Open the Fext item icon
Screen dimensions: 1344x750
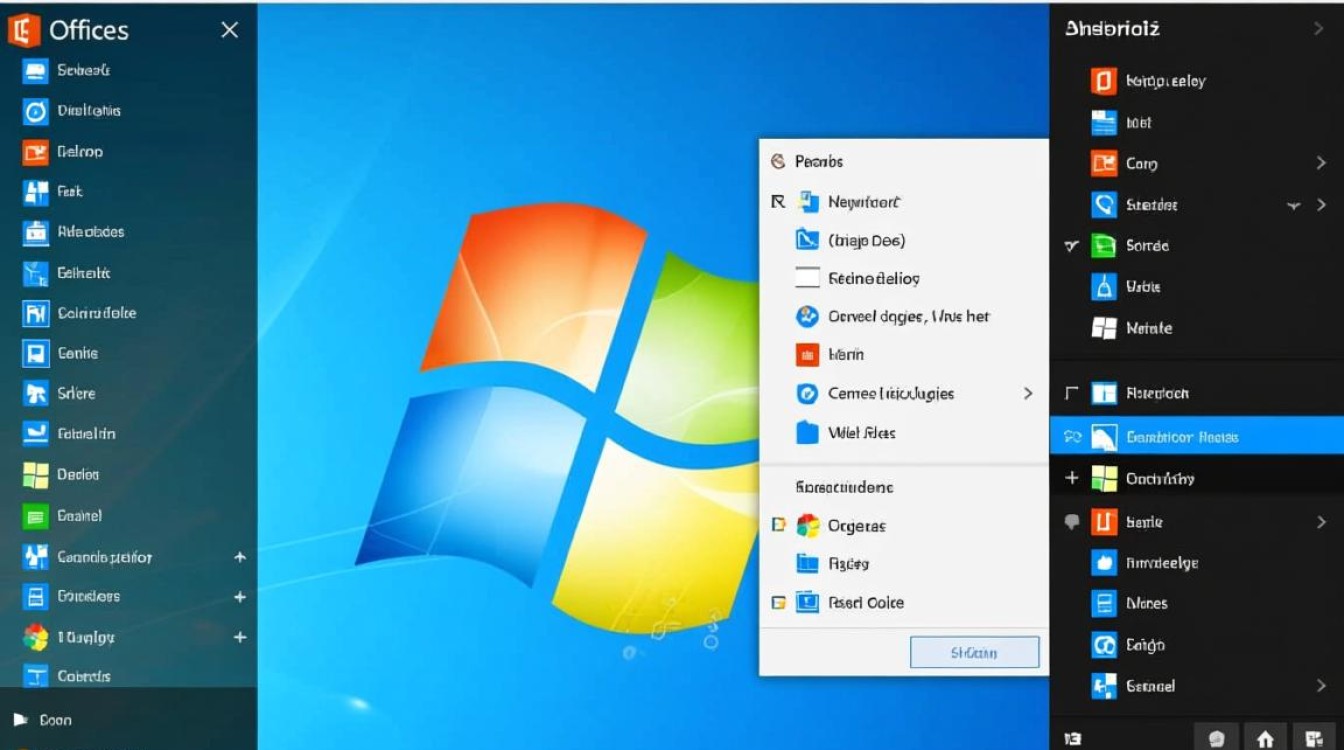pos(36,192)
